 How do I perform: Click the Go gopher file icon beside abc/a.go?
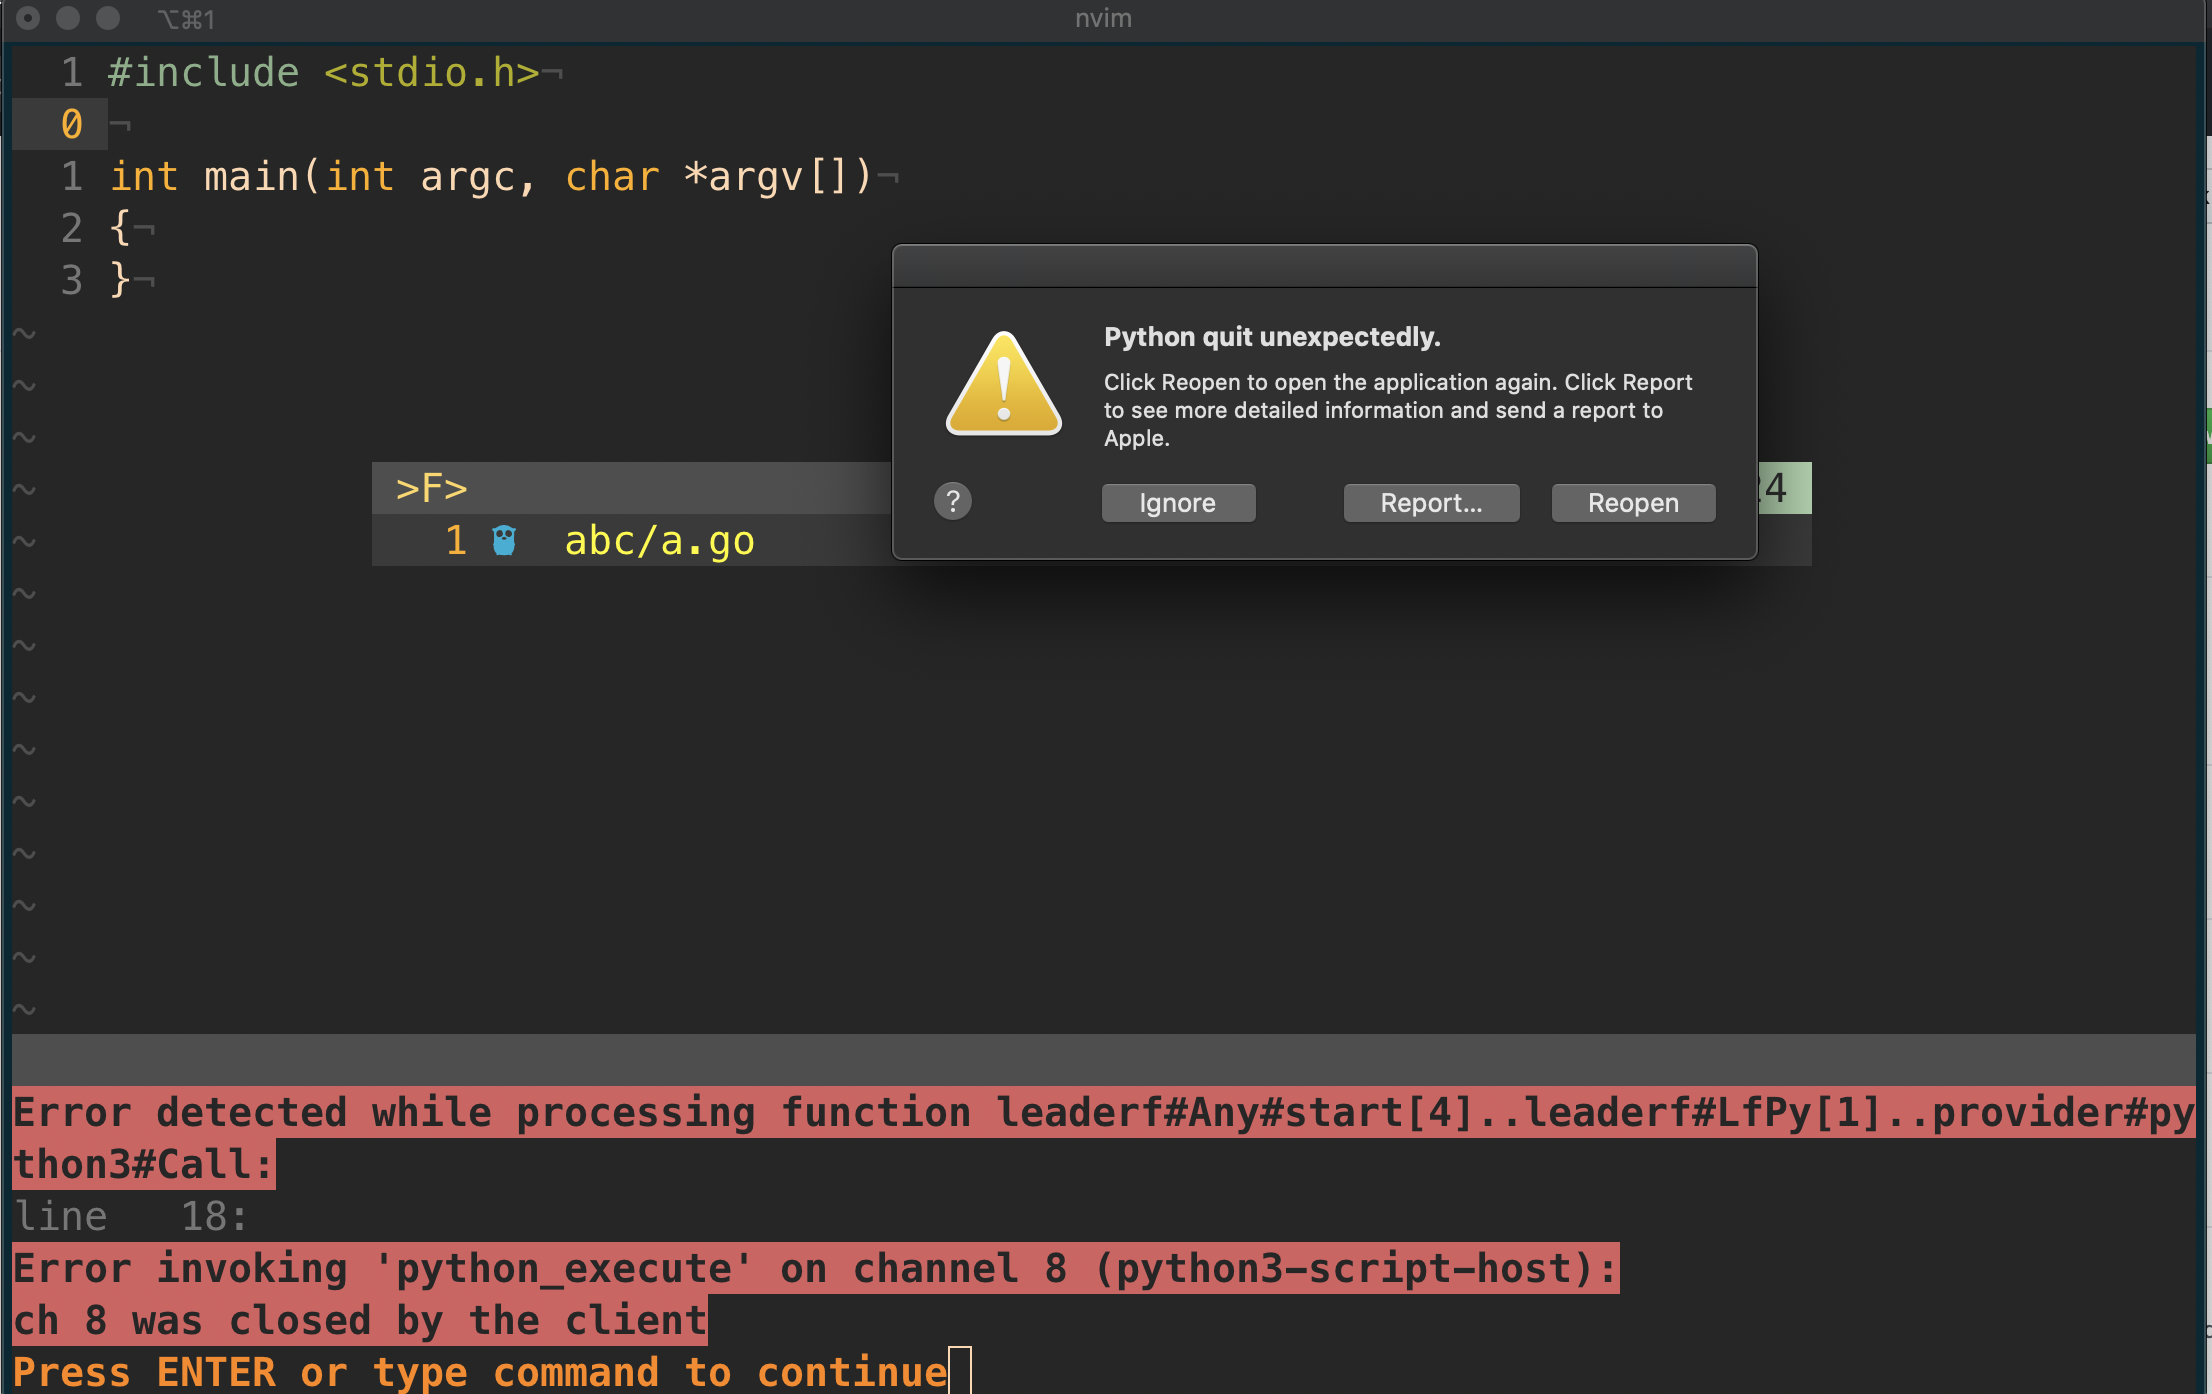point(503,540)
